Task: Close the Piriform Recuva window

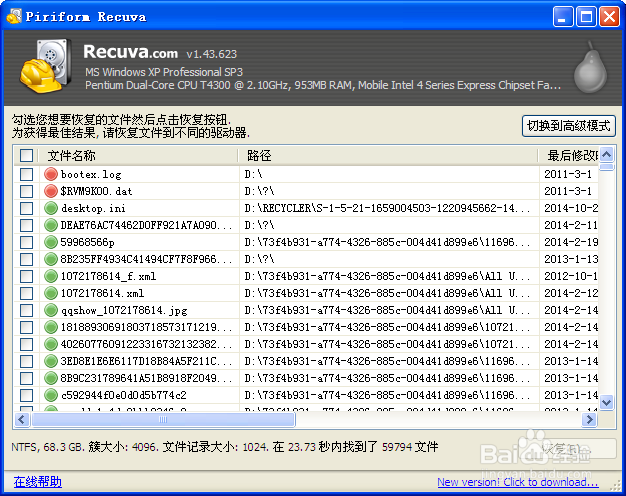Action: click(x=609, y=17)
